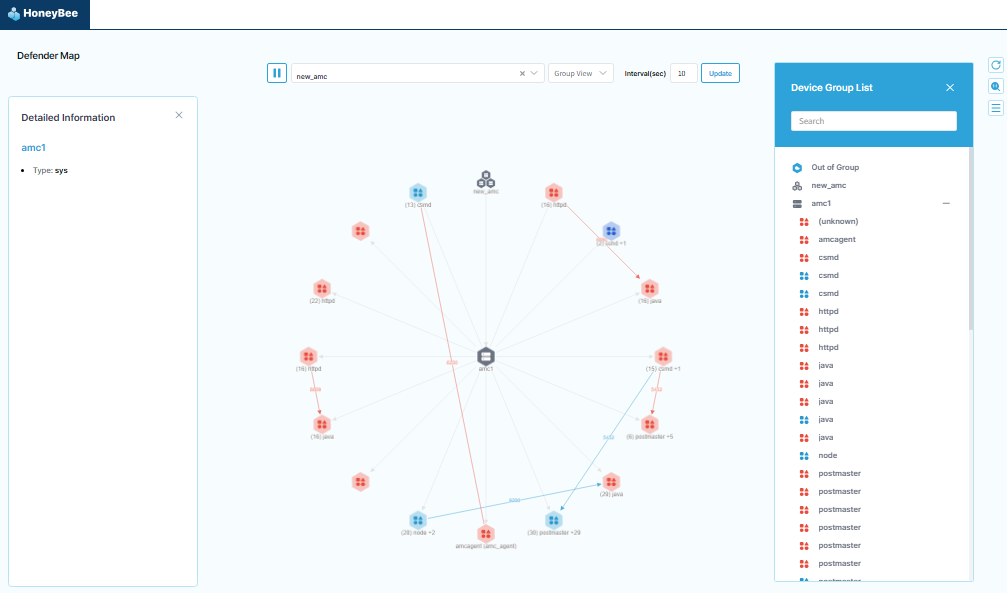The width and height of the screenshot is (1007, 593).
Task: Click the amcagent entry's red icon
Action: [x=804, y=240]
